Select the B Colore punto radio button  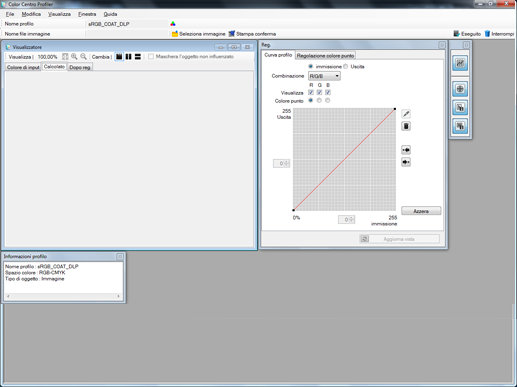[x=328, y=100]
